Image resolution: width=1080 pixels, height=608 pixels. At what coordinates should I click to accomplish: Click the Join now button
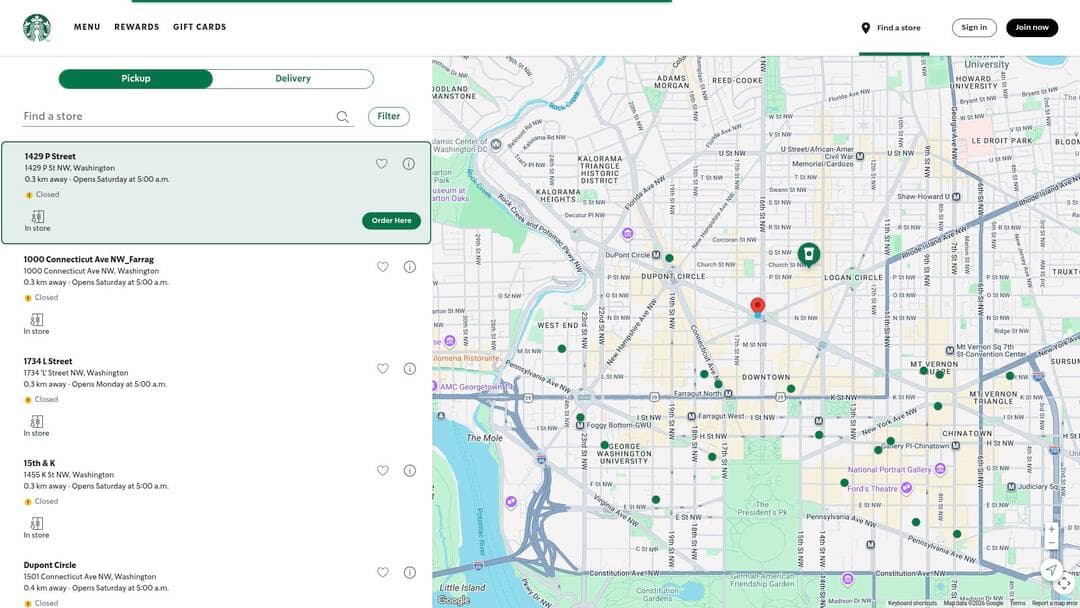click(x=1031, y=28)
